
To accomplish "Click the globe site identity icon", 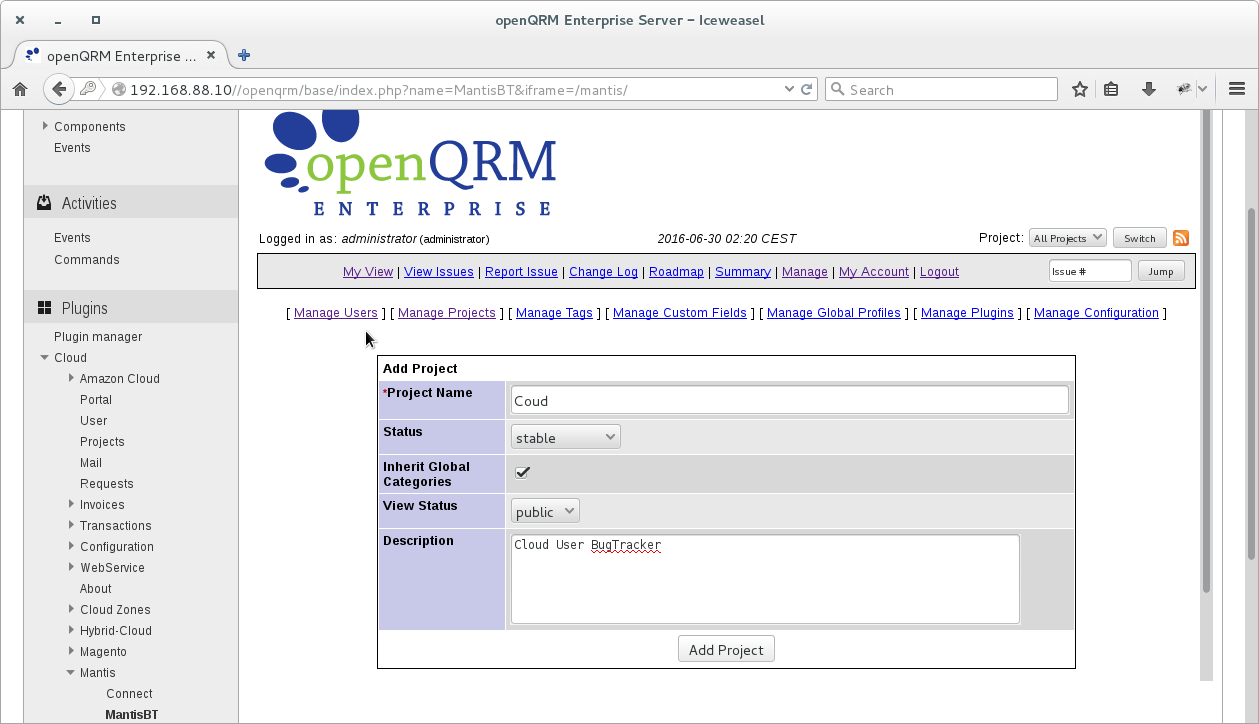I will click(x=119, y=89).
